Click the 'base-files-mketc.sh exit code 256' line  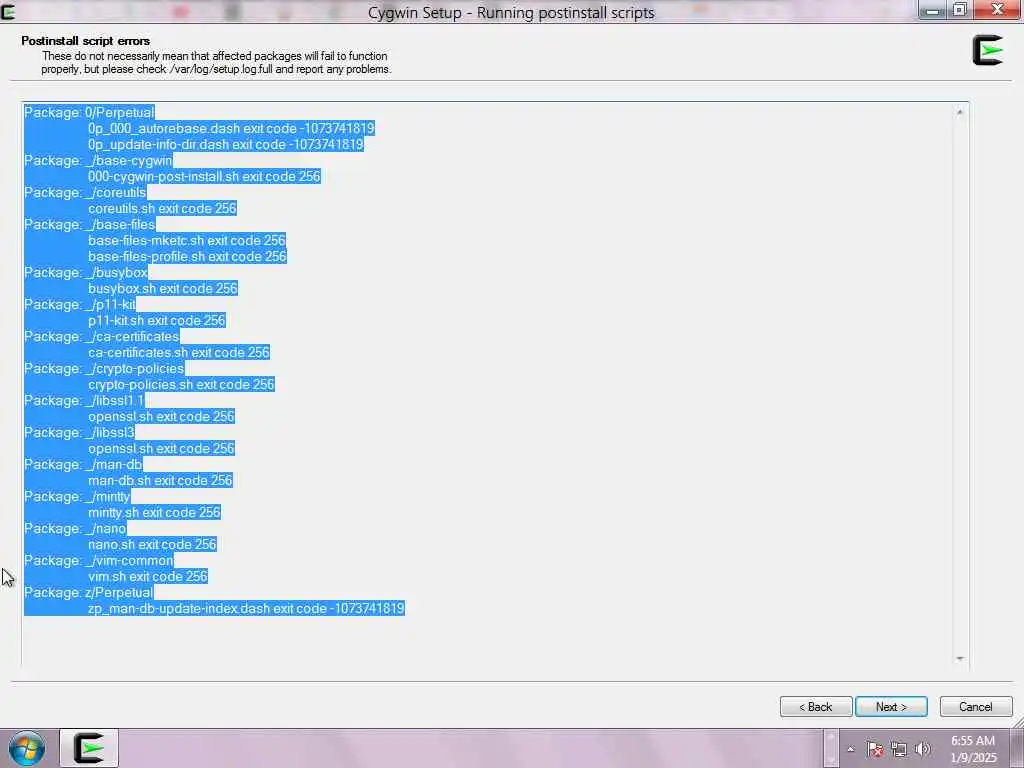coord(187,240)
